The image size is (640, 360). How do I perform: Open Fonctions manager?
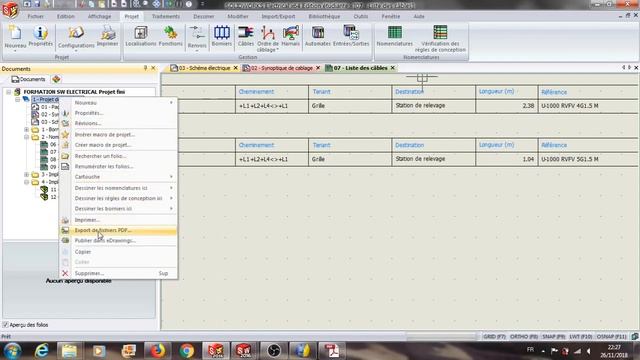171,36
